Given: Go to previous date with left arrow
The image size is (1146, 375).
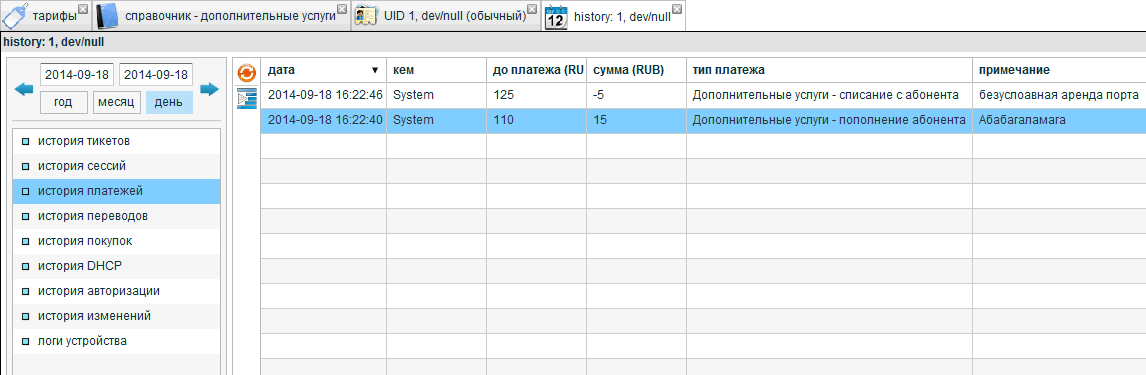Looking at the screenshot, I should [x=24, y=90].
